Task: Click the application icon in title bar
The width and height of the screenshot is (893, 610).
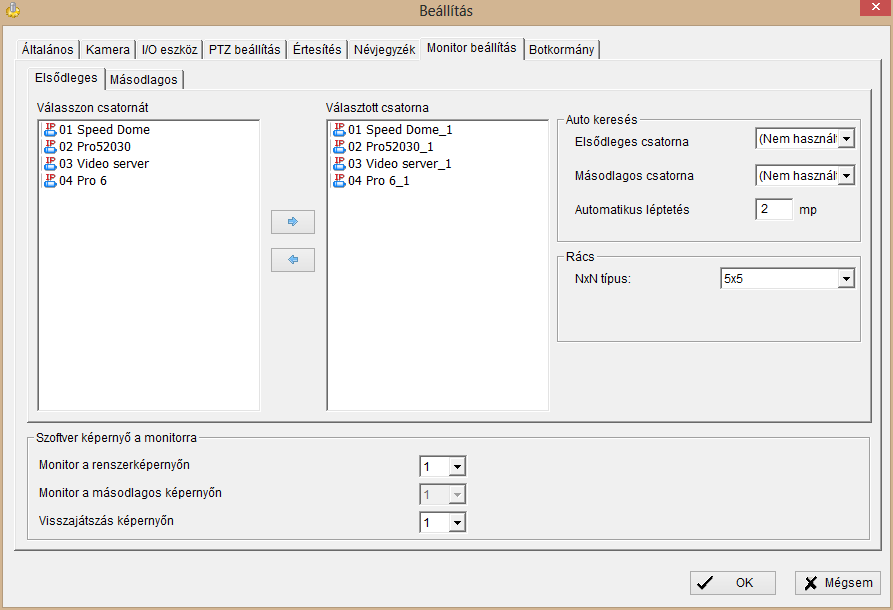Action: click(x=13, y=10)
